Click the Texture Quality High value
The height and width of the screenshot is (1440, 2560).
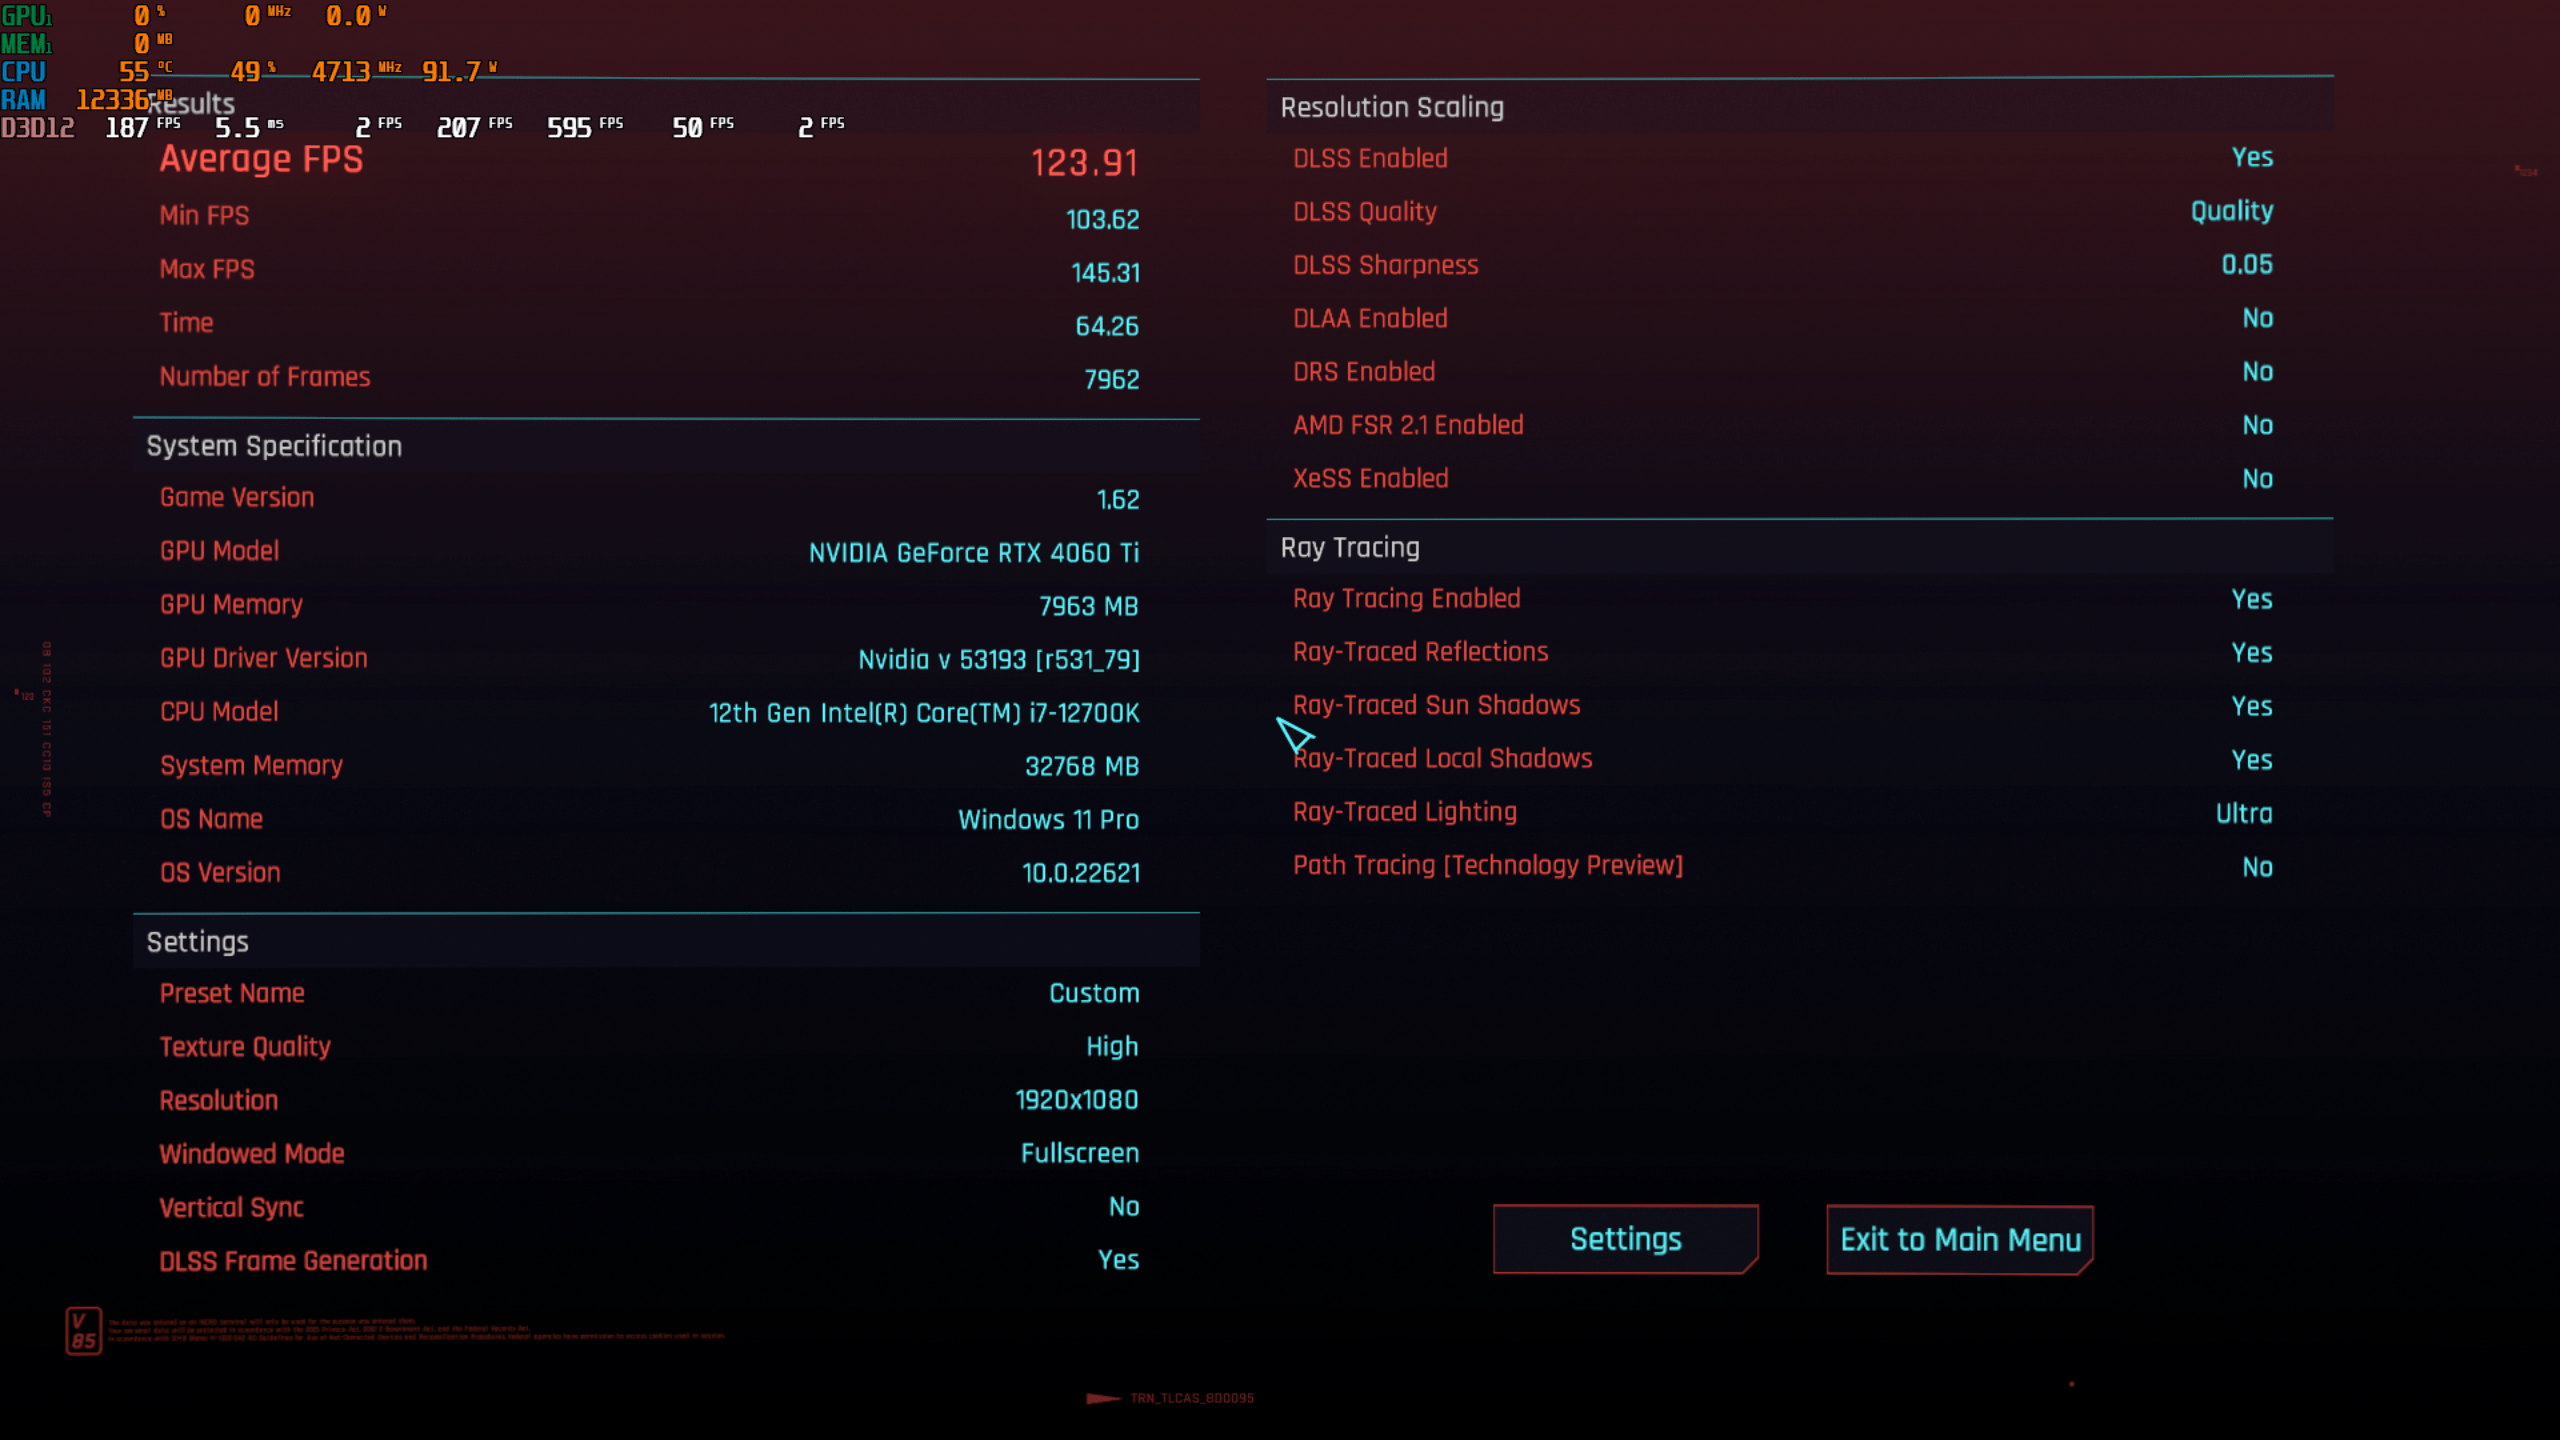pos(1112,1047)
